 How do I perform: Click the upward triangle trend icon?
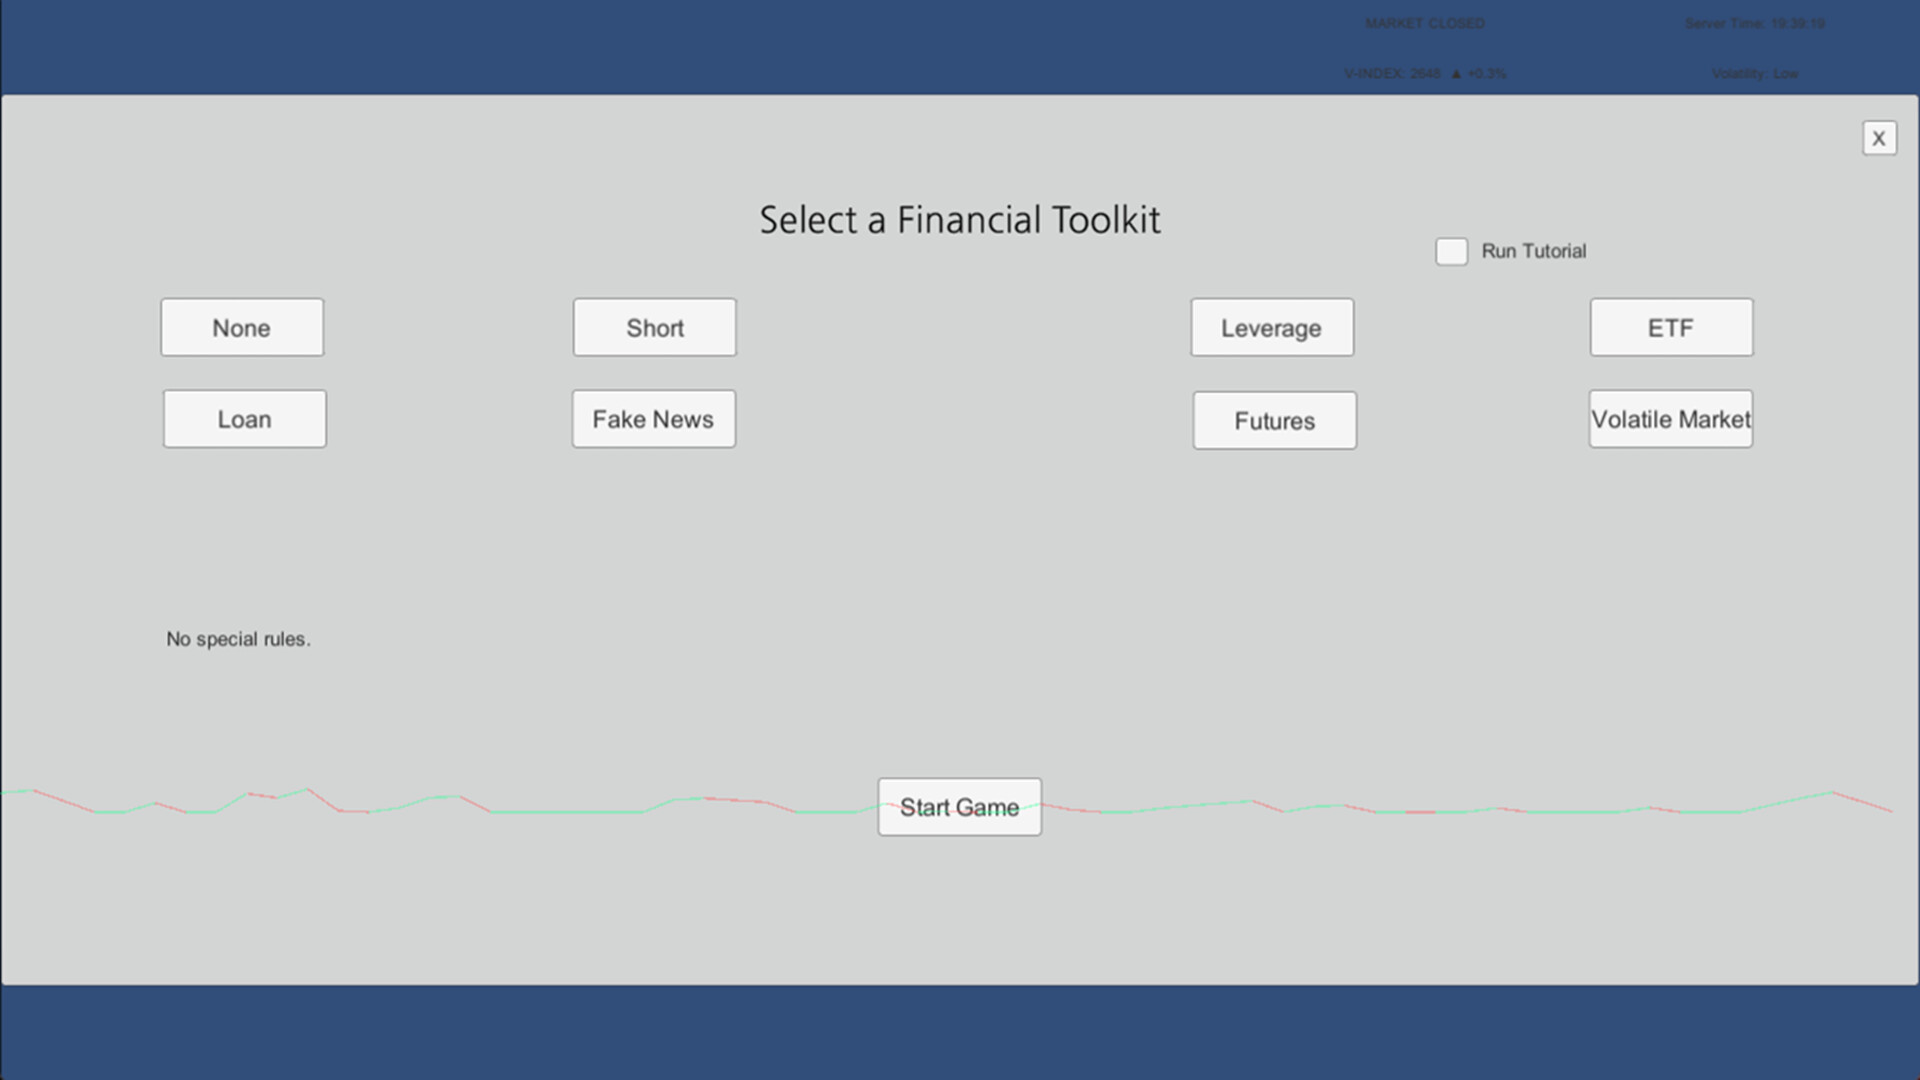[1456, 73]
